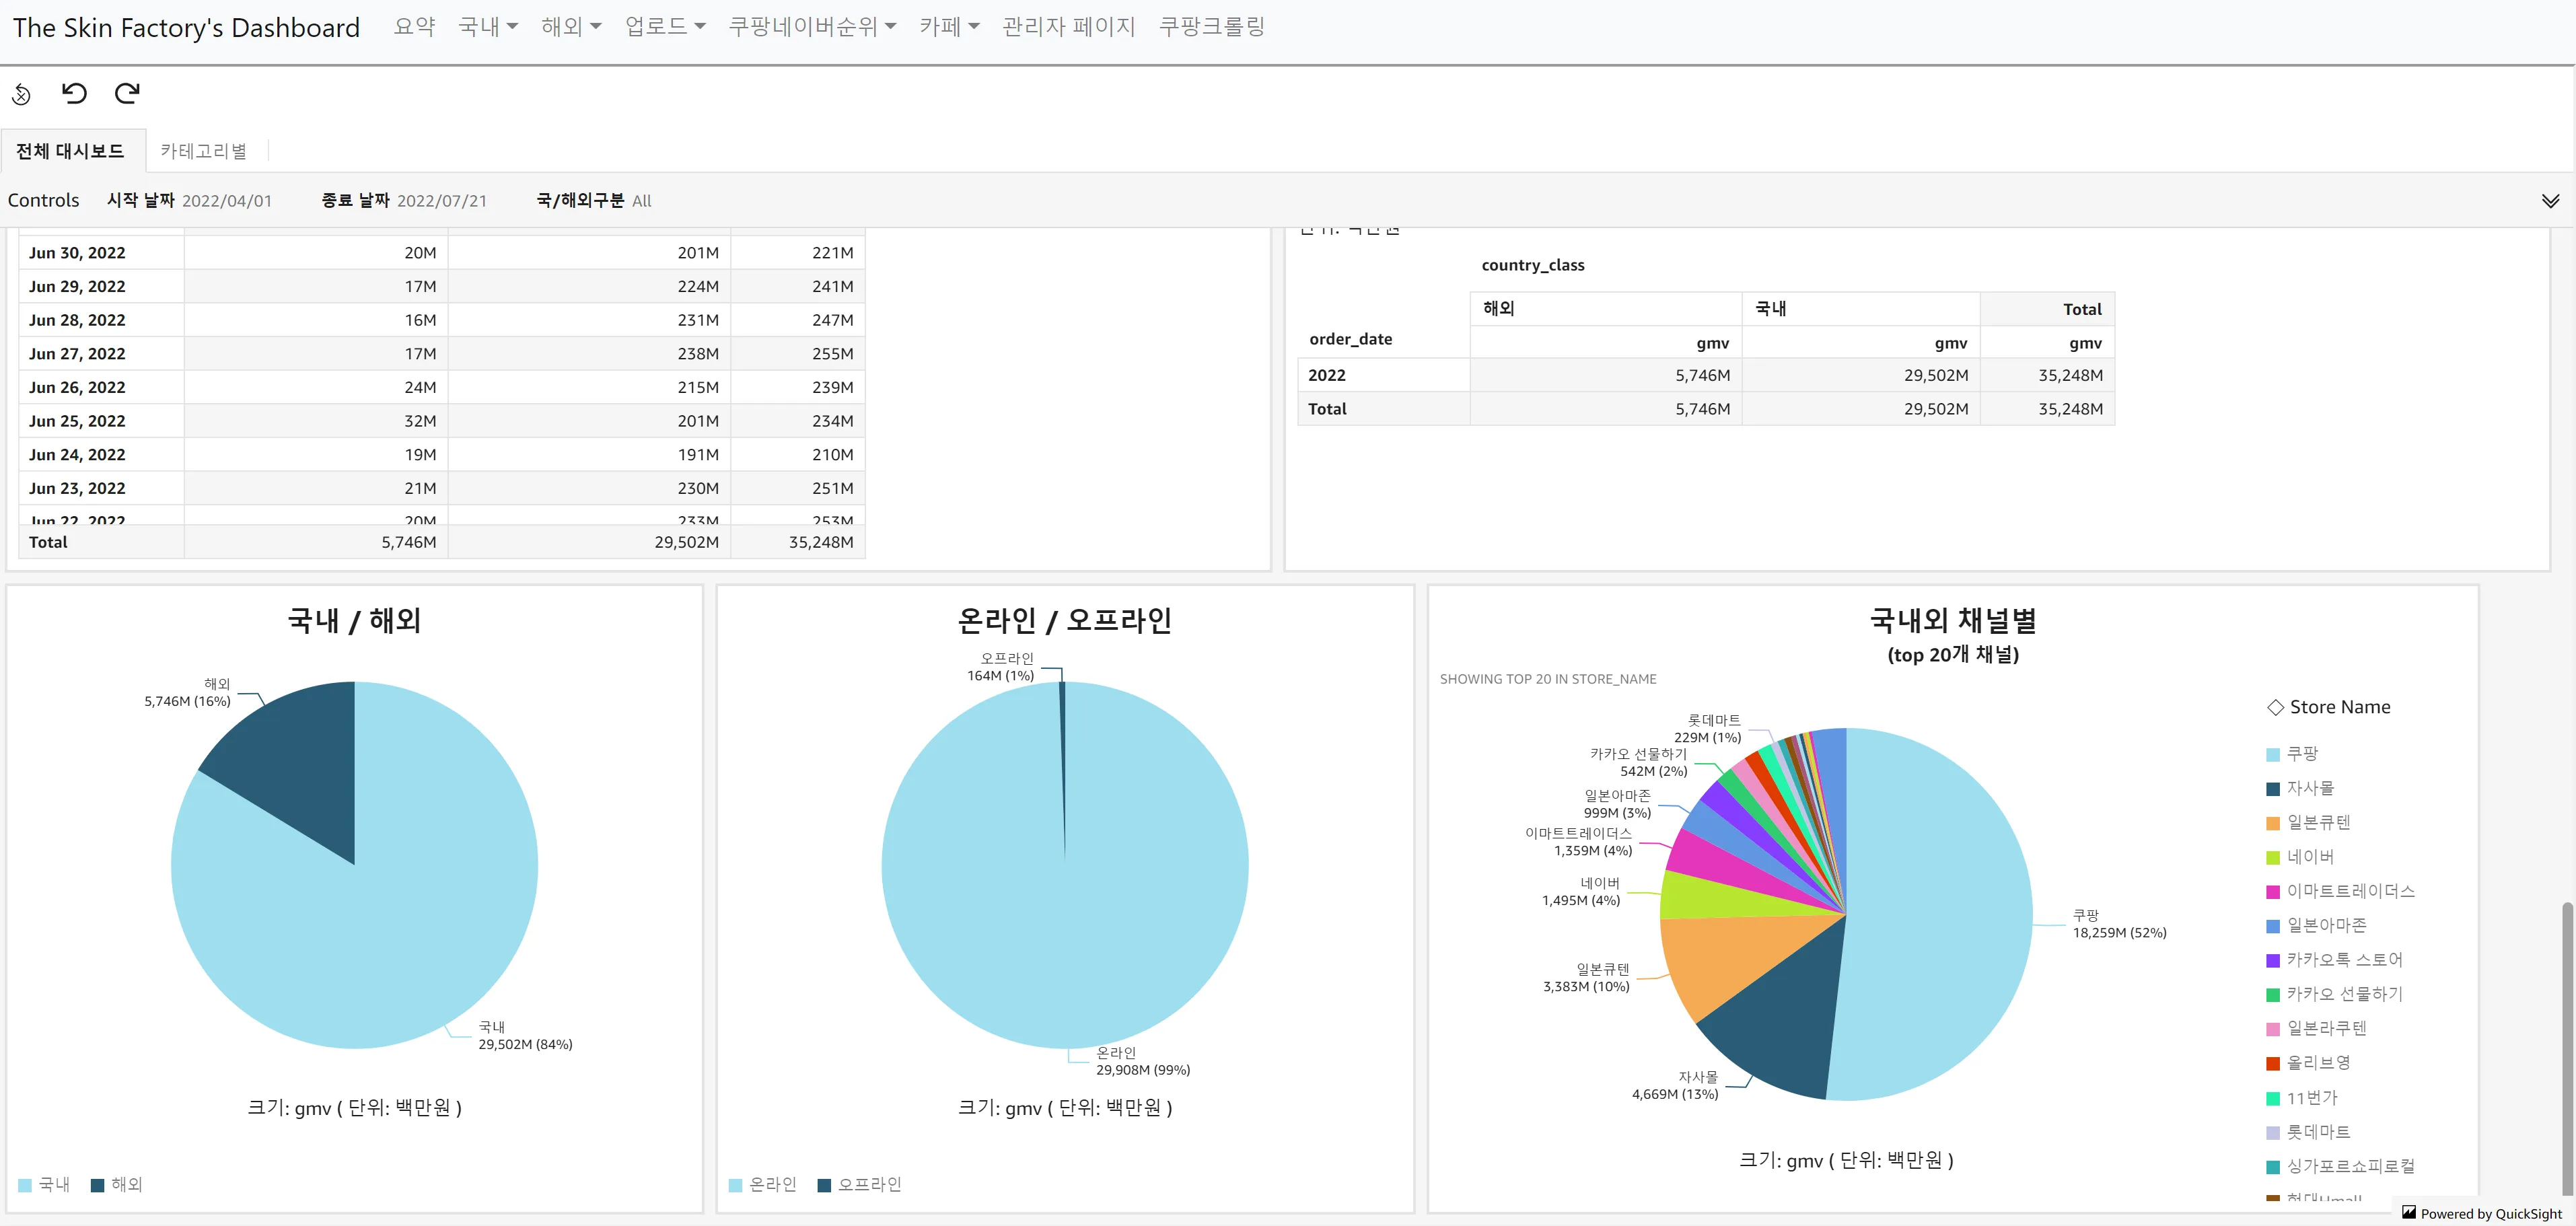The image size is (2576, 1226).
Task: Click the undo arrow icon
Action: (74, 93)
